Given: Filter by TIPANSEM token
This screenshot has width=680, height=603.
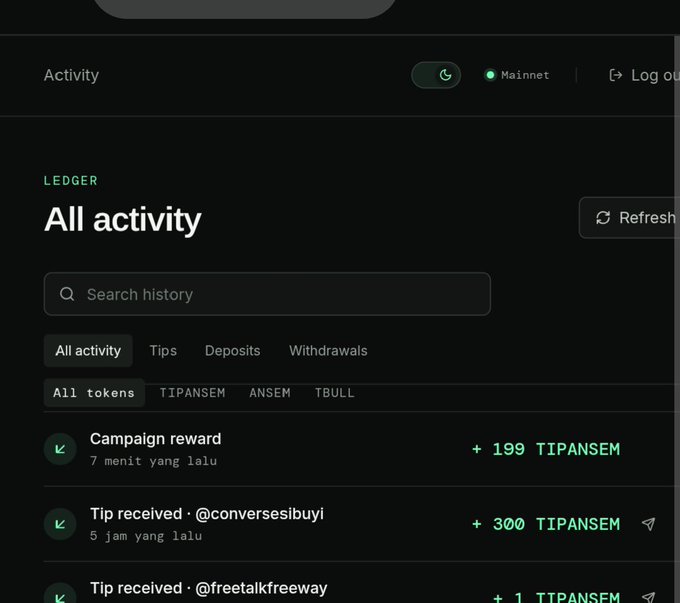Looking at the screenshot, I should tap(193, 393).
